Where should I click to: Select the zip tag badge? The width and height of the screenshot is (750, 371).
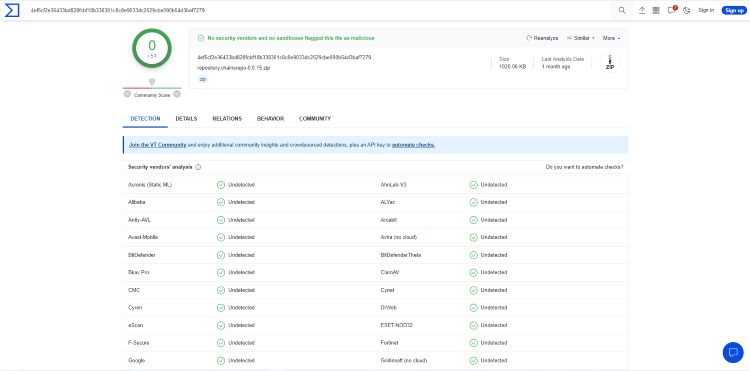203,79
